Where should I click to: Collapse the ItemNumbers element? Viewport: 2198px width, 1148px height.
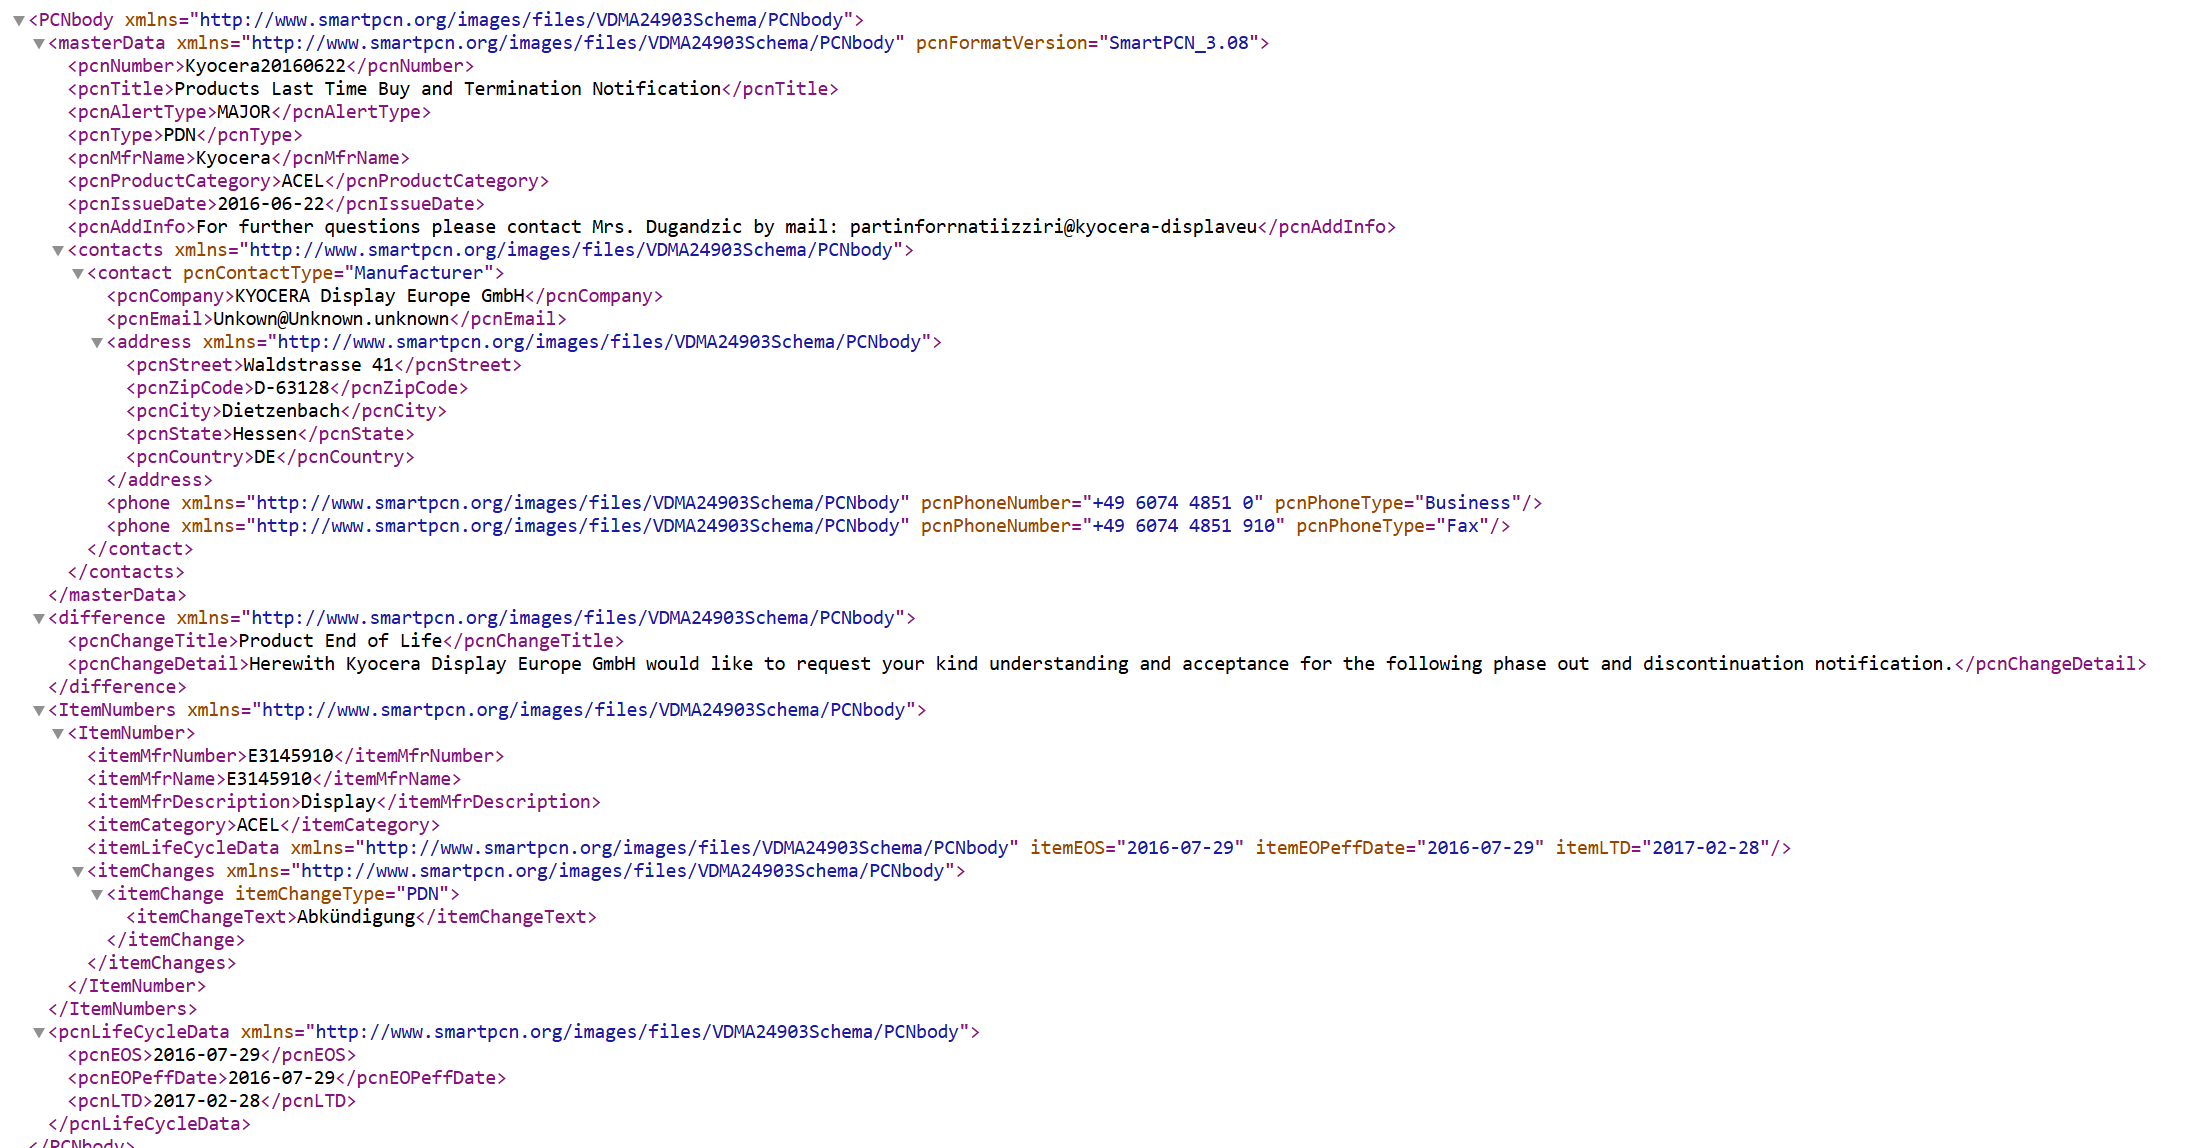click(x=38, y=710)
